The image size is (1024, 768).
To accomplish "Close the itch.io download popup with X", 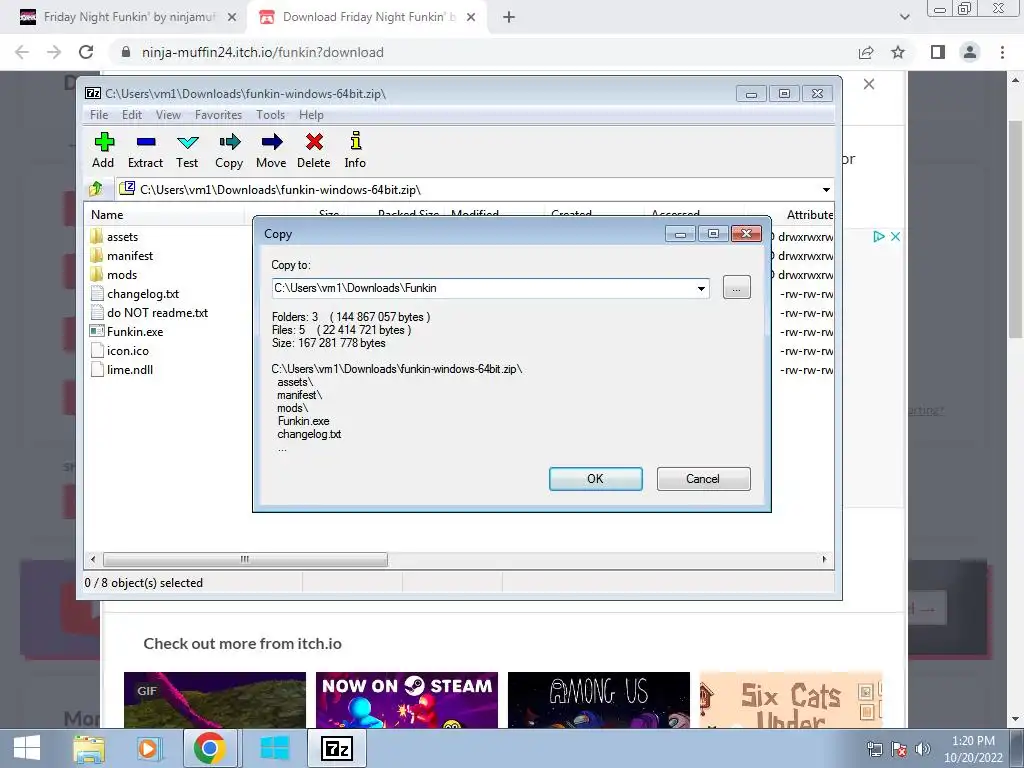I will pyautogui.click(x=869, y=84).
